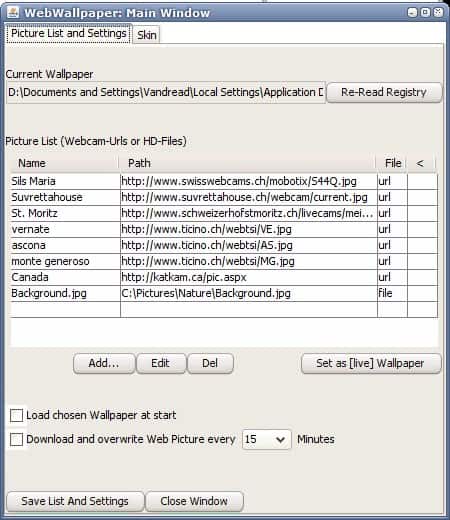Enable Load chosen Wallpaper at start

16,415
